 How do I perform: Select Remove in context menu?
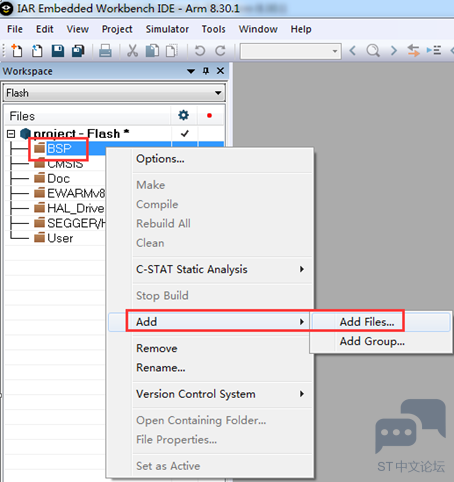[210, 348]
